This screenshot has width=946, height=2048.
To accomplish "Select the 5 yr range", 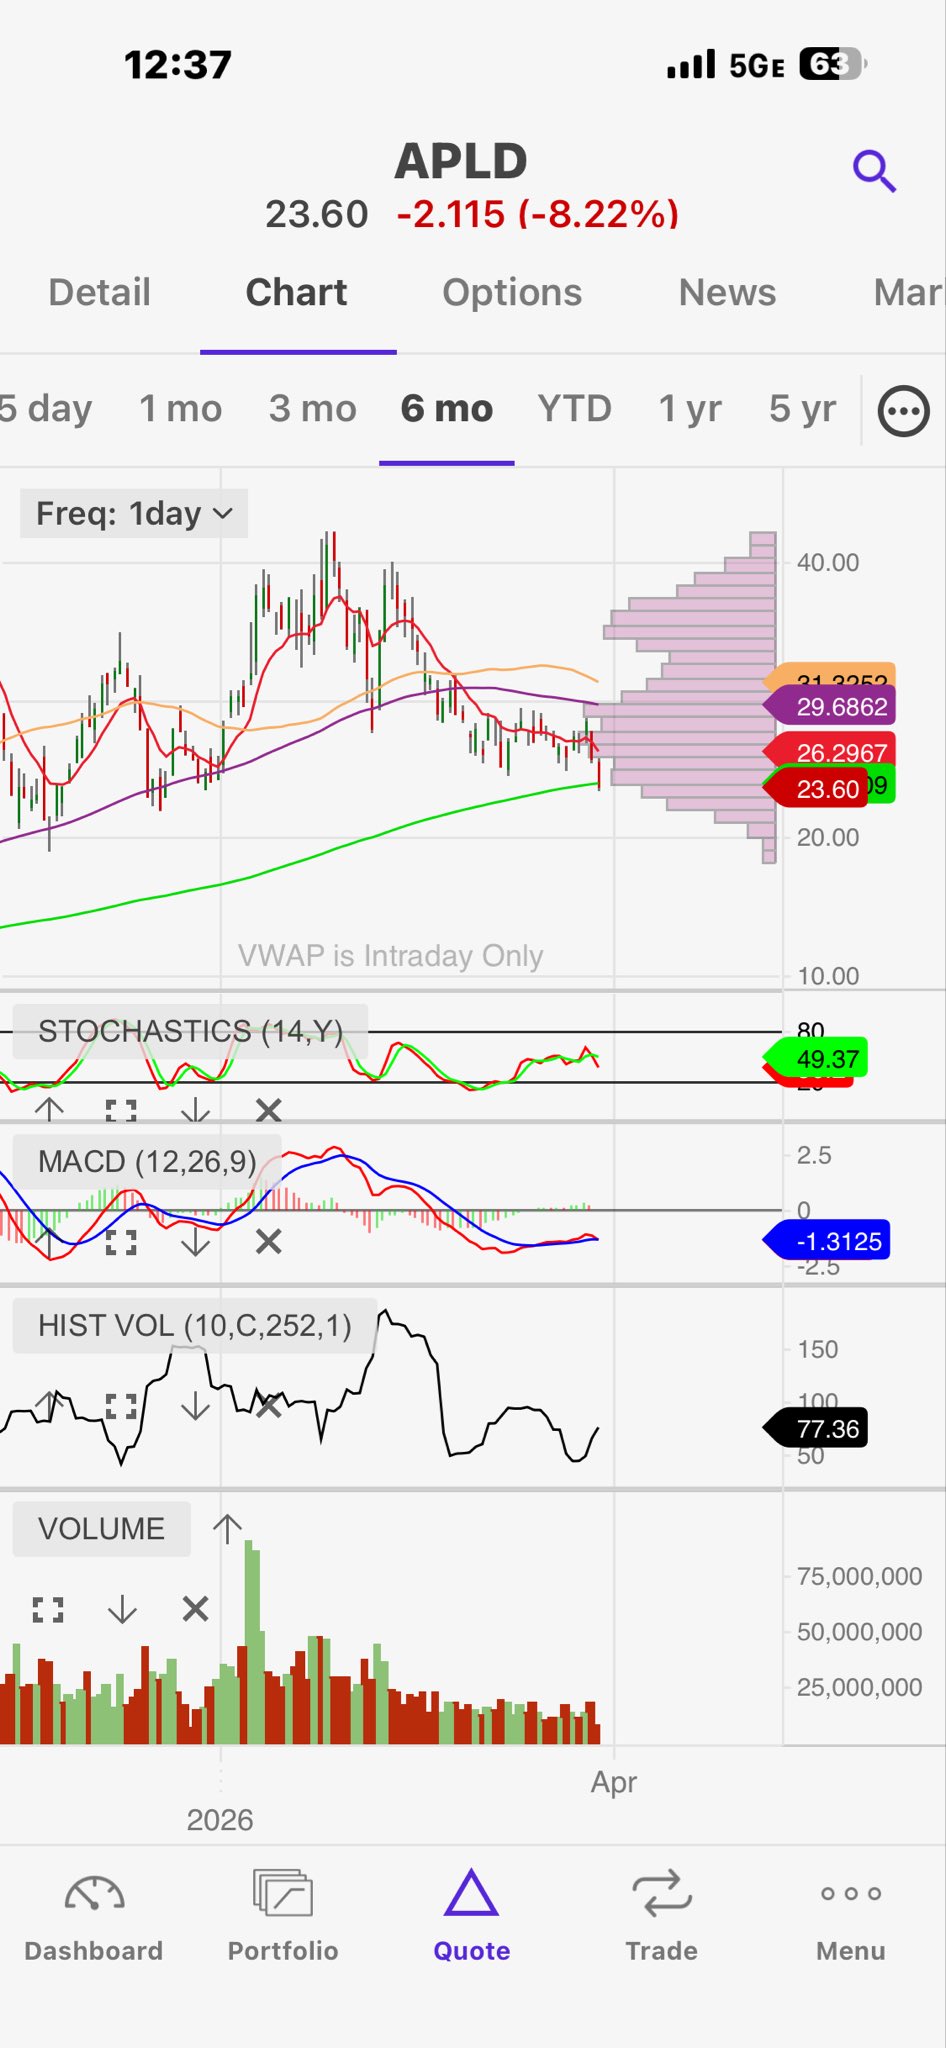I will click(802, 409).
